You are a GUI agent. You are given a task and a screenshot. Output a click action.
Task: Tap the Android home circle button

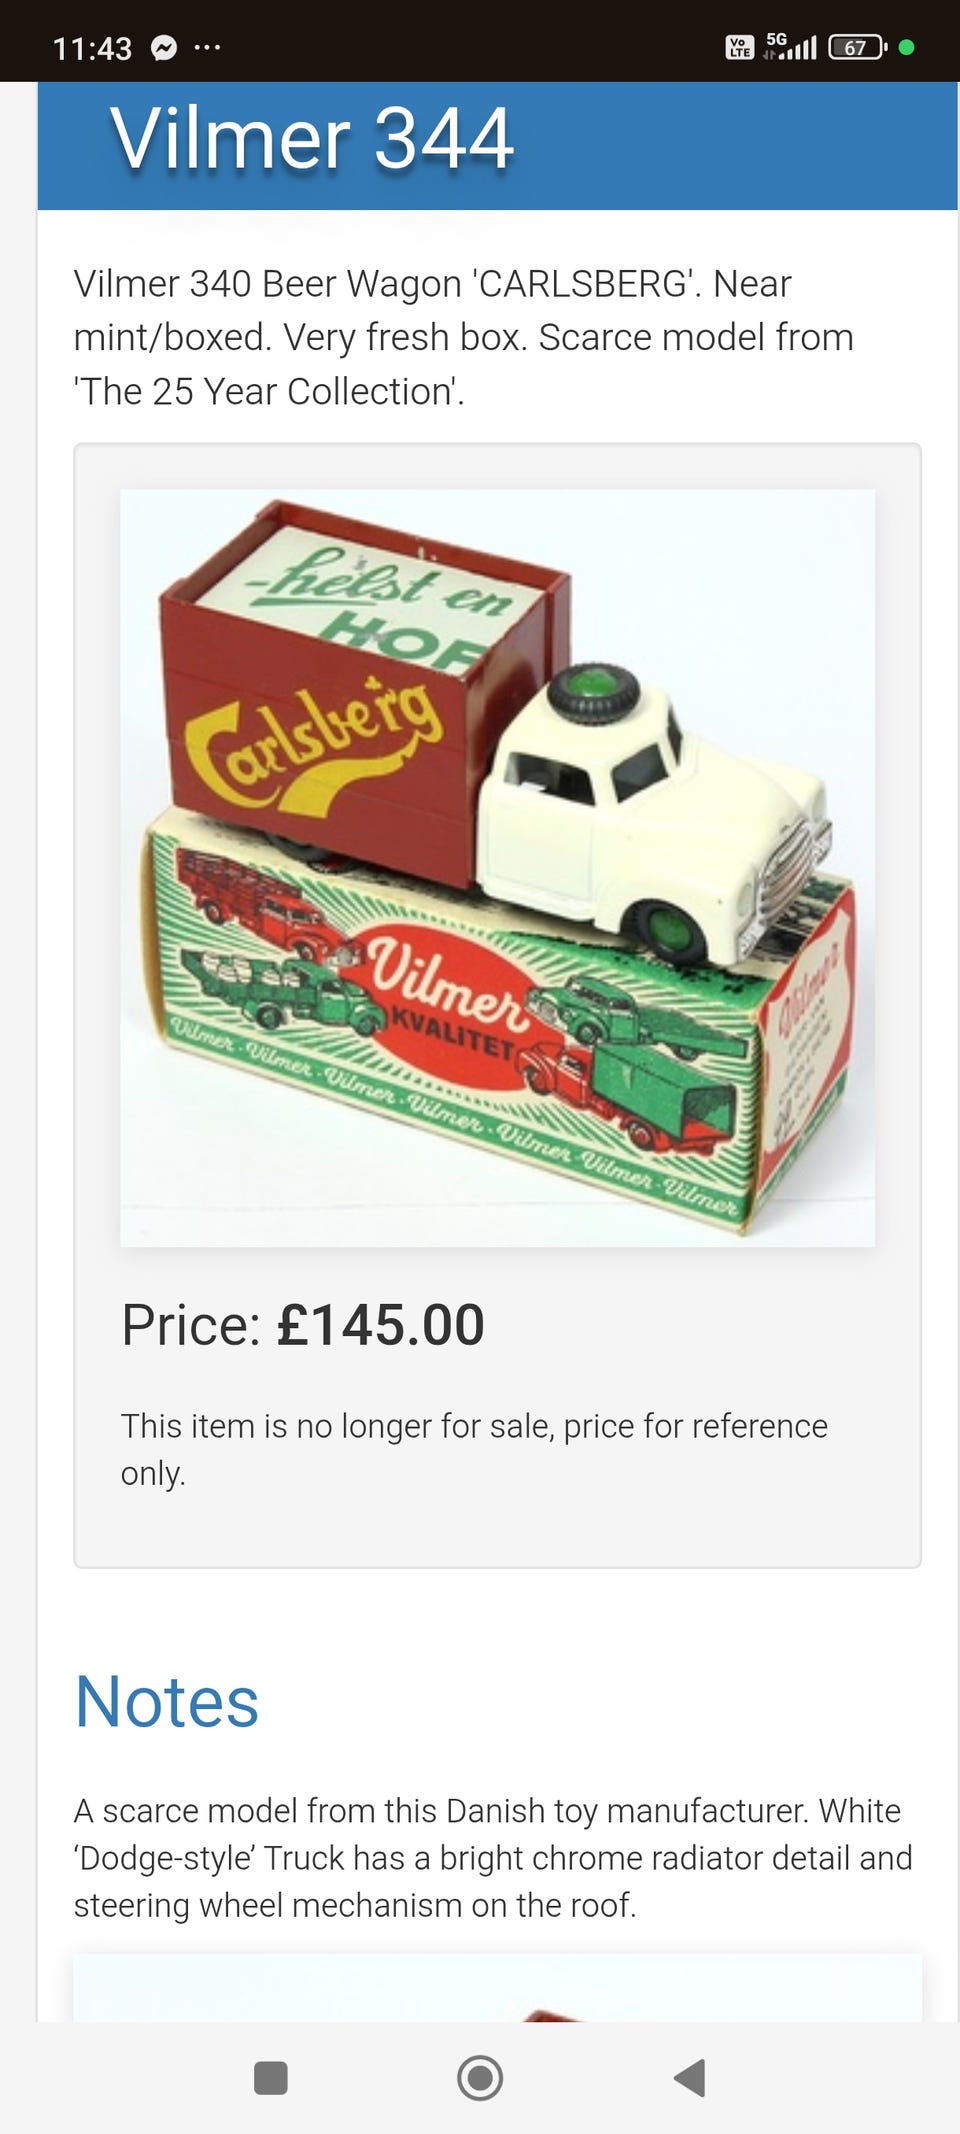pyautogui.click(x=480, y=2077)
